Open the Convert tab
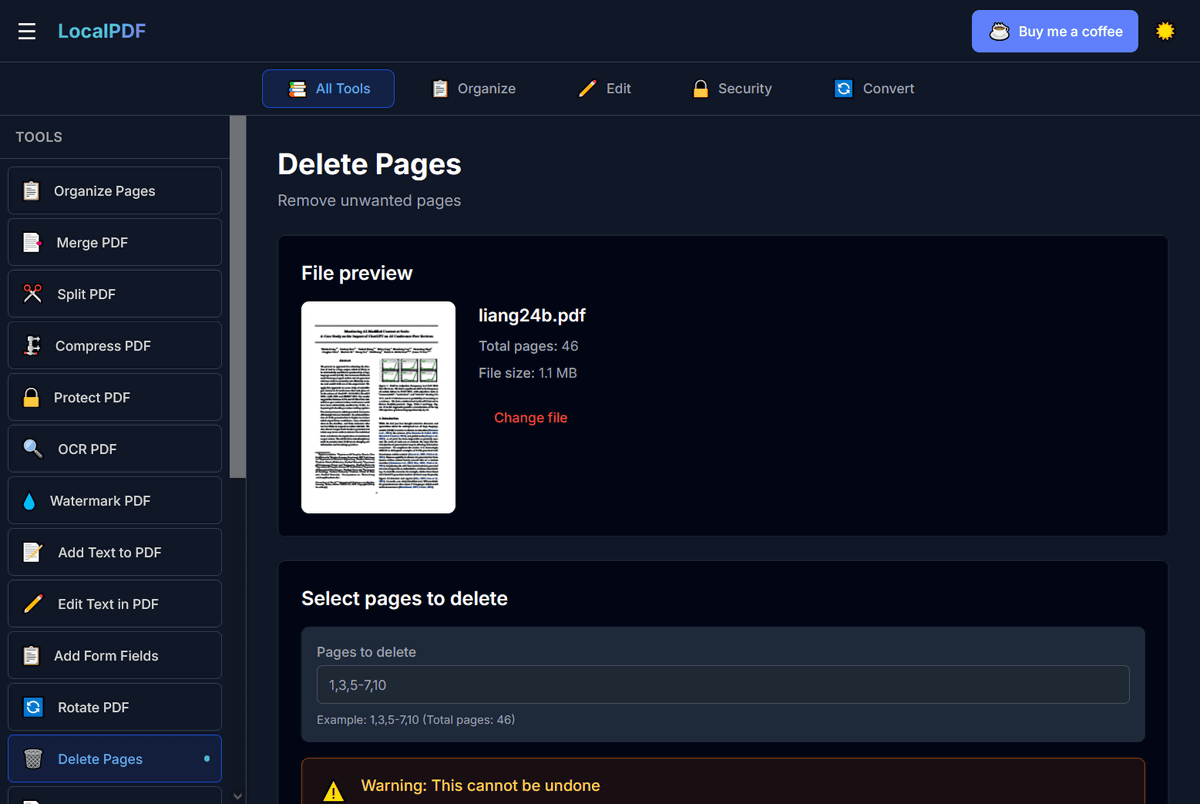Viewport: 1200px width, 804px height. [x=874, y=89]
